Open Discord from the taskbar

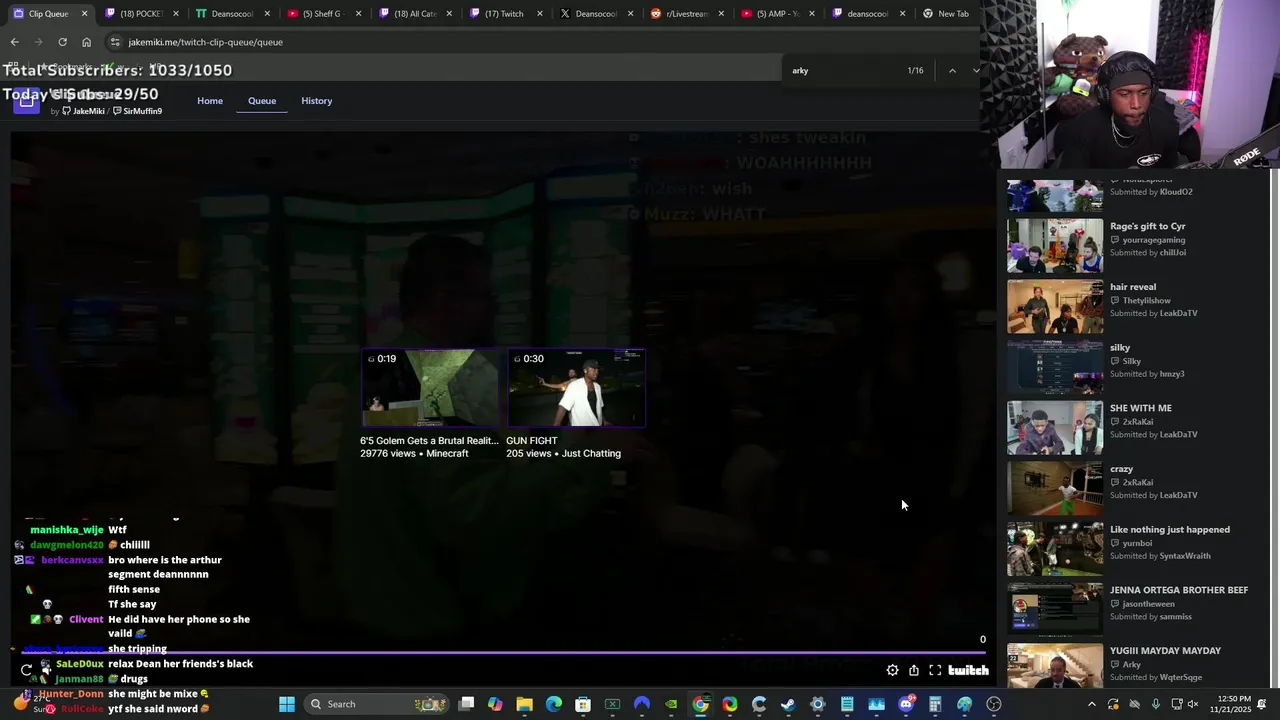pos(906,704)
